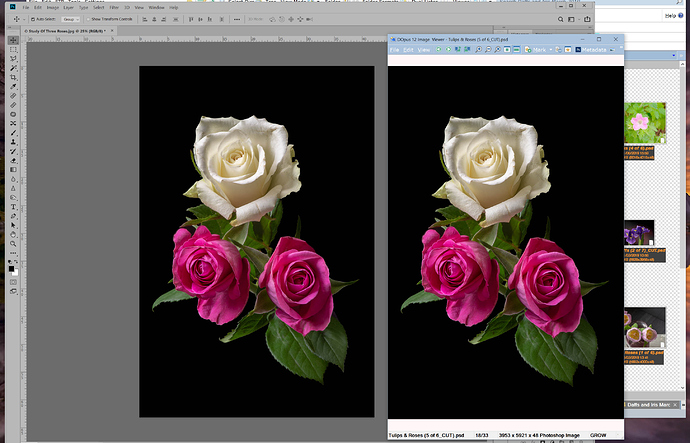Toggle Quick Mask mode icon
This screenshot has width=690, height=443.
tap(13, 282)
